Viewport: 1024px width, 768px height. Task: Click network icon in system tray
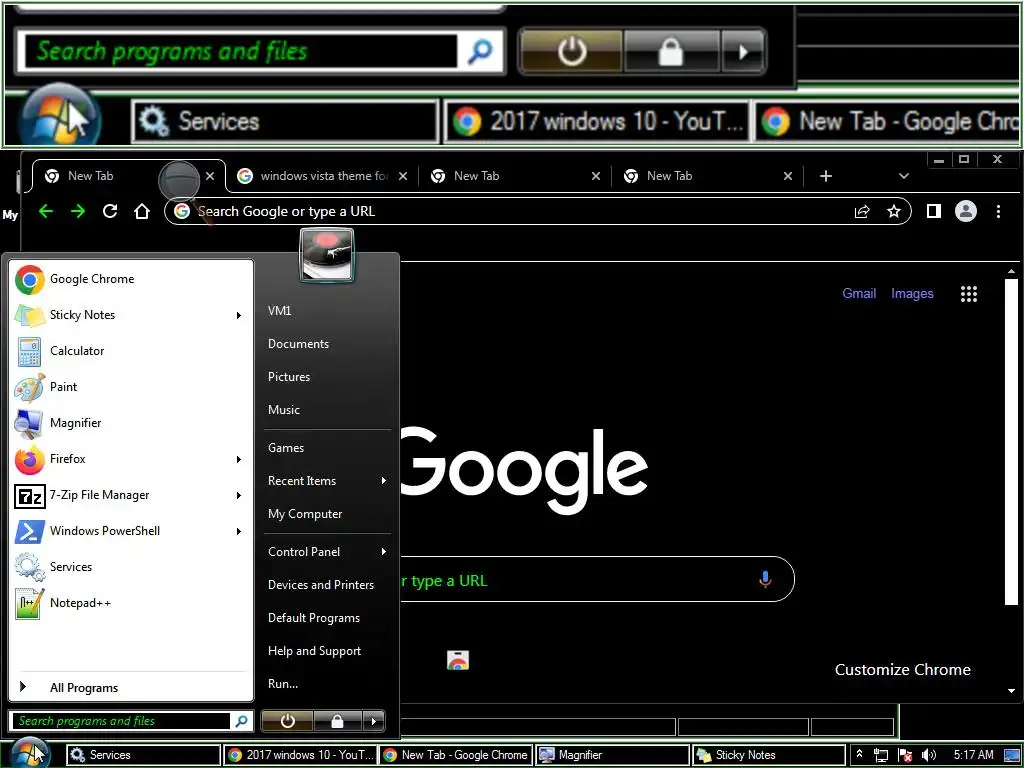coord(881,755)
